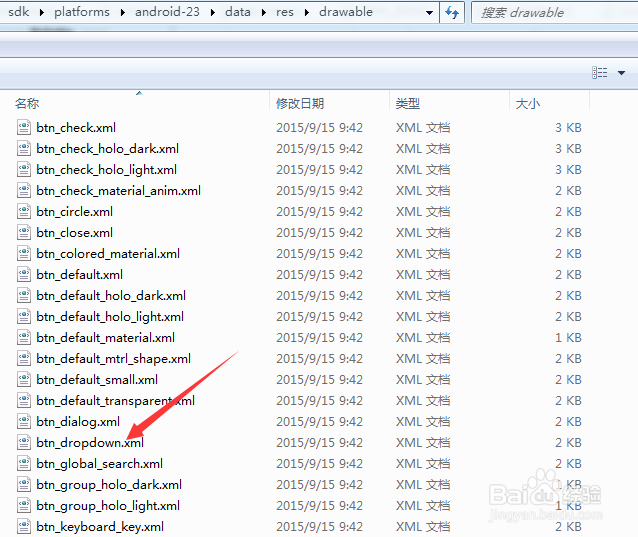The width and height of the screenshot is (638, 537).
Task: Click the btn_default_material.xml file icon
Action: [x=24, y=338]
